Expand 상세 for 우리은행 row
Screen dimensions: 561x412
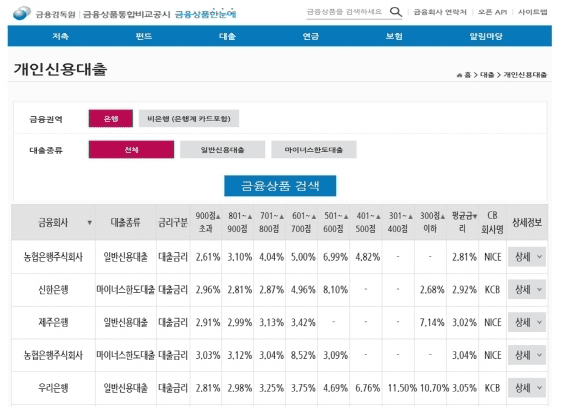tap(527, 388)
